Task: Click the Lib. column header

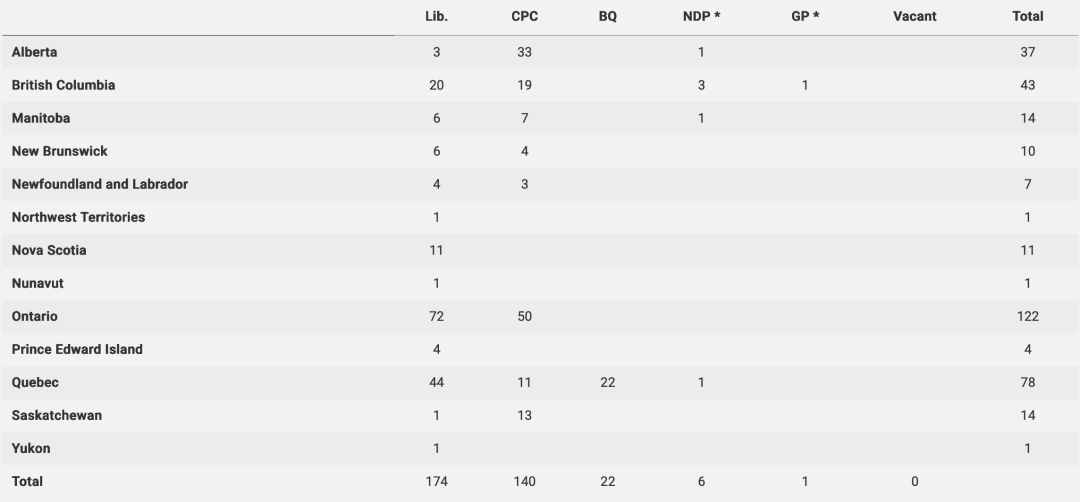Action: [436, 16]
